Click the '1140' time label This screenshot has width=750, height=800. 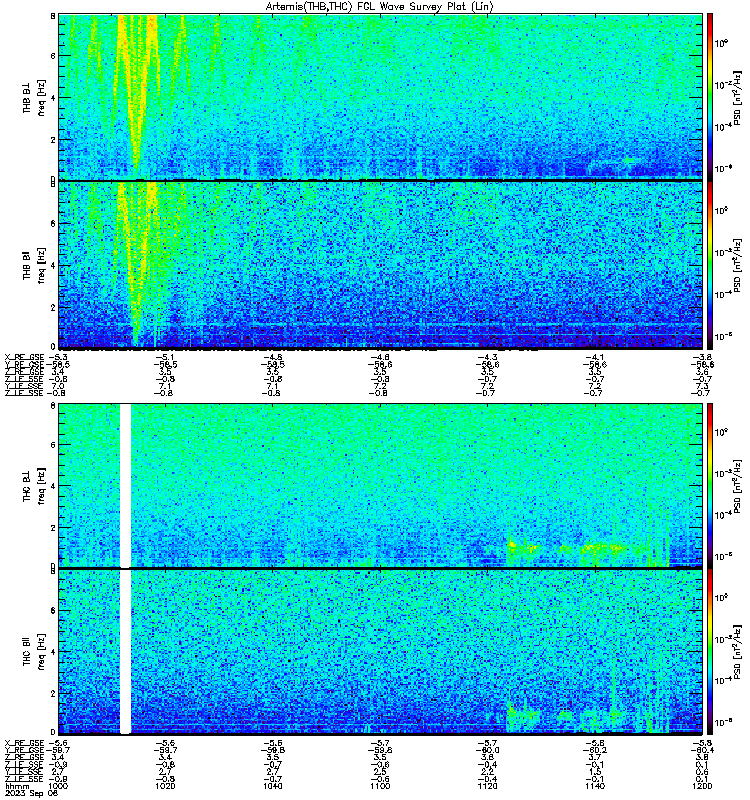point(595,786)
